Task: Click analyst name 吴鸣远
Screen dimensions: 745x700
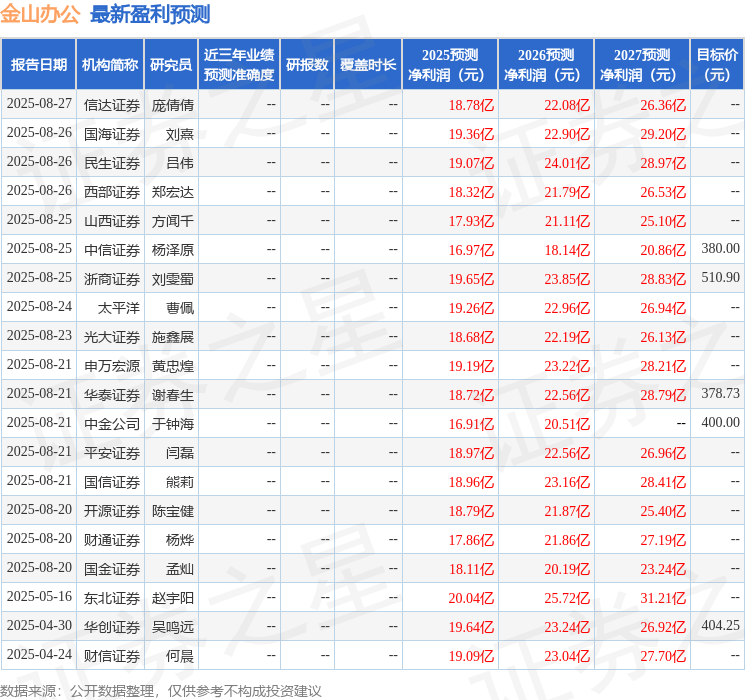Action: [173, 627]
